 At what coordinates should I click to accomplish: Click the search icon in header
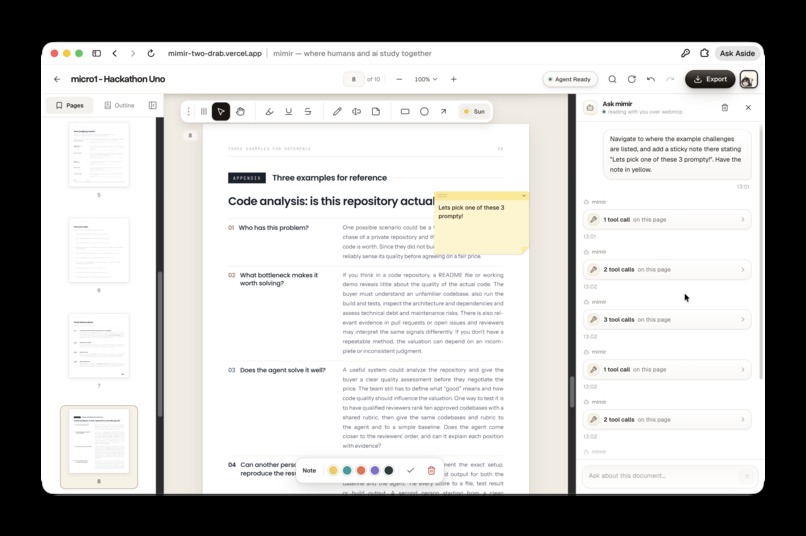click(x=612, y=79)
